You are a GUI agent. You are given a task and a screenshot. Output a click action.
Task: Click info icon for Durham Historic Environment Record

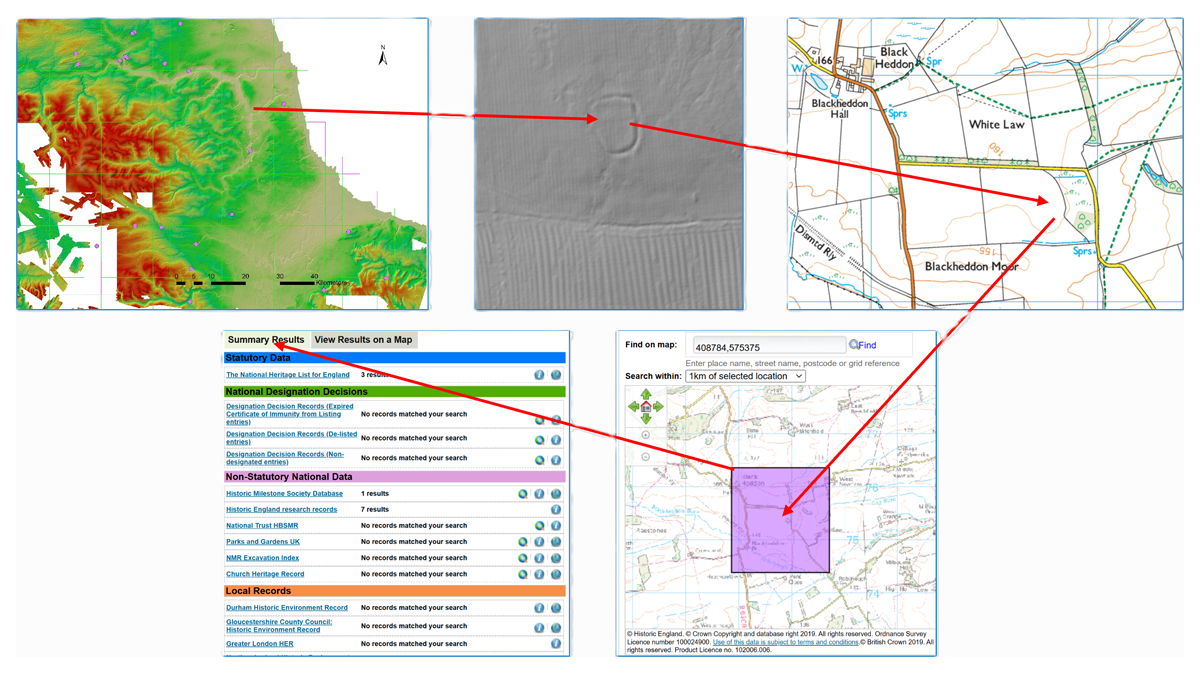click(539, 608)
